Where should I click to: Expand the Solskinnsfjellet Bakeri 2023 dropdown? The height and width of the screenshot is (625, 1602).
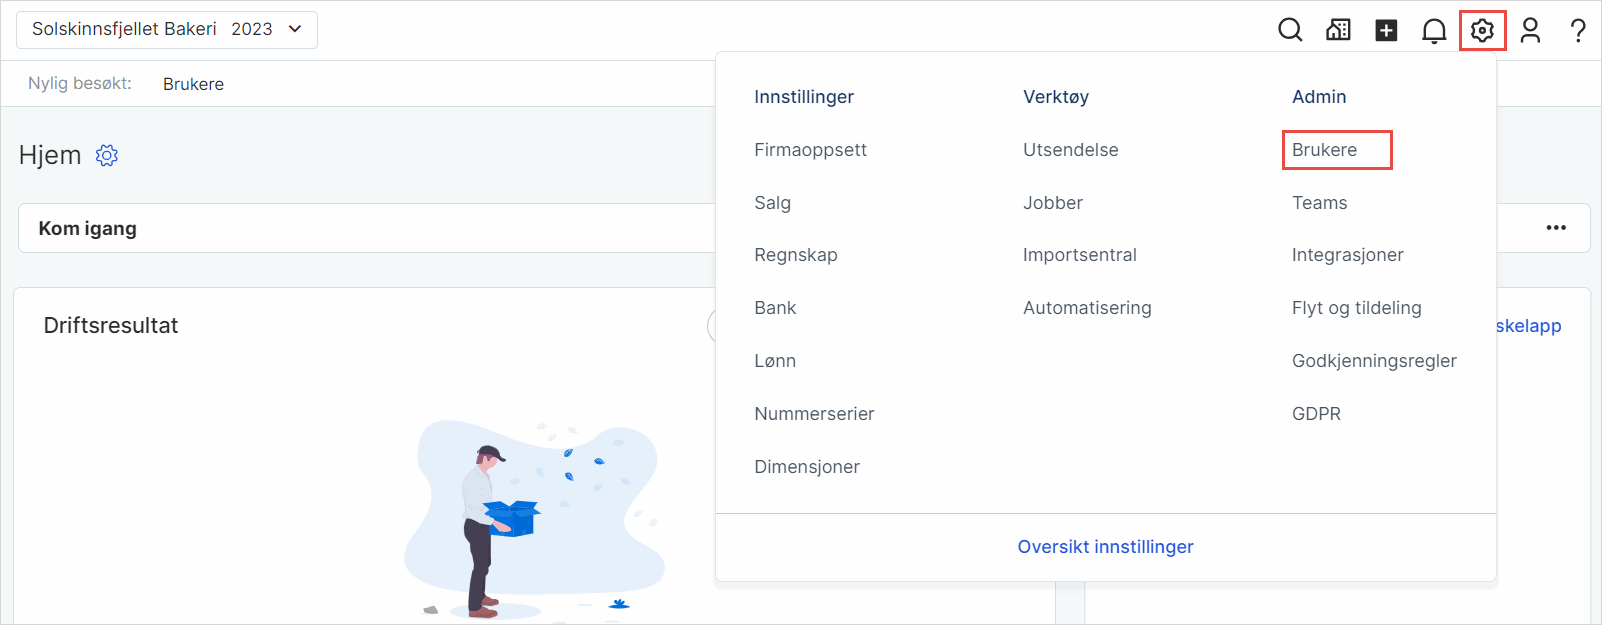pos(167,30)
